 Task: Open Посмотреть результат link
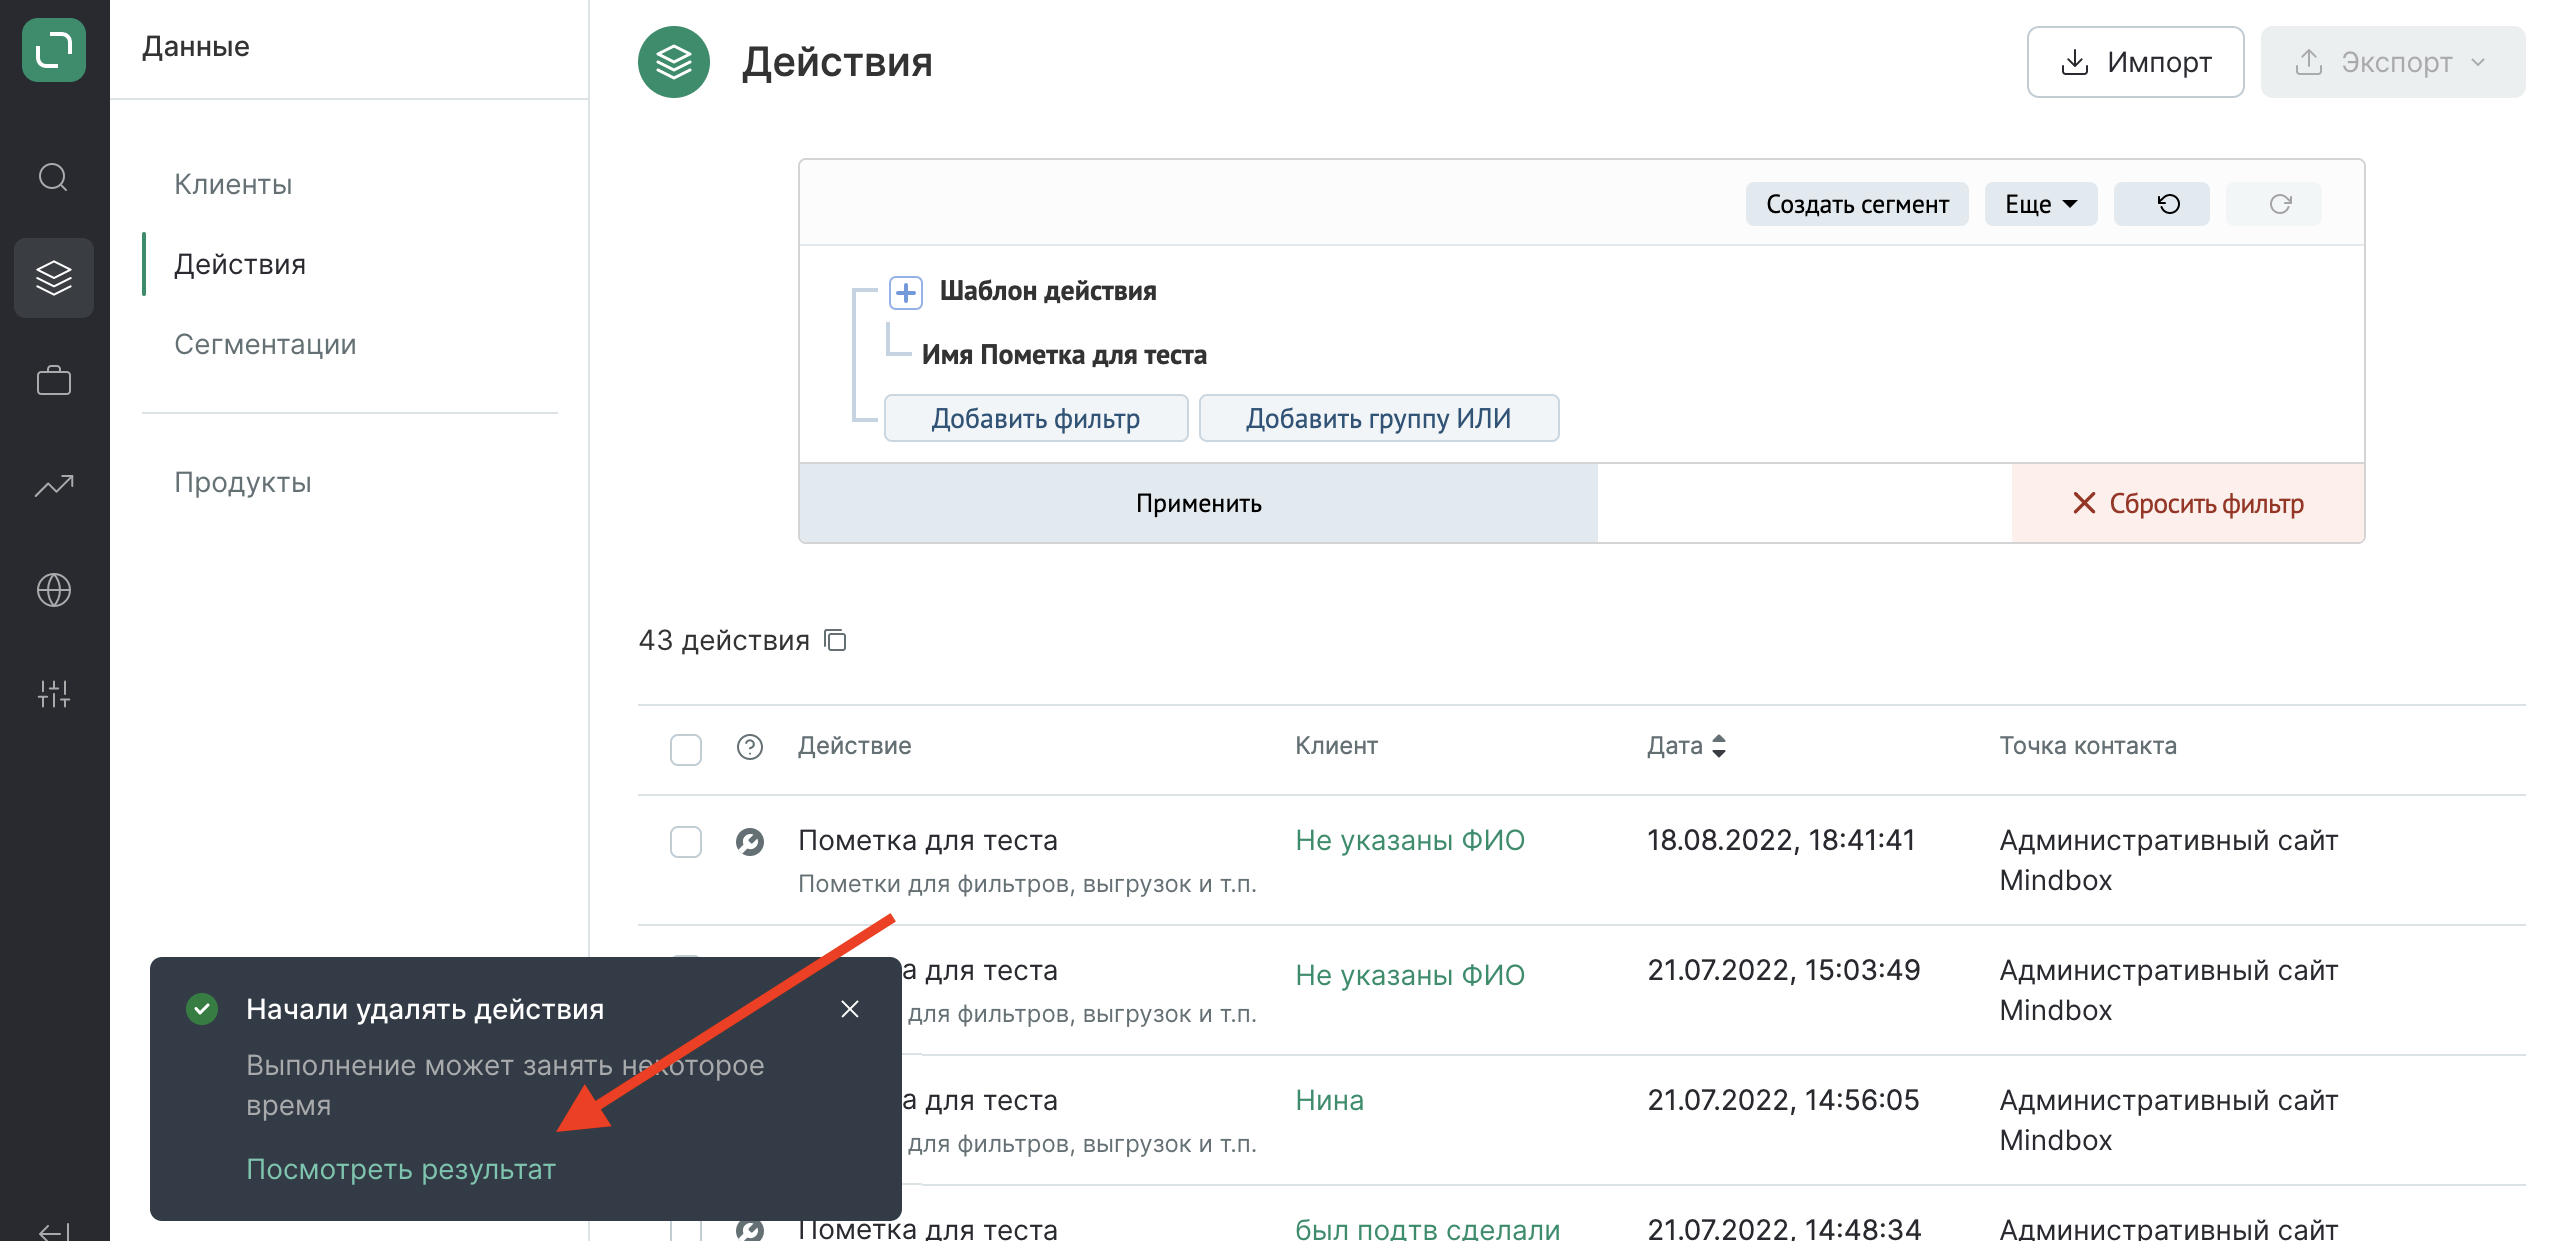[x=401, y=1169]
